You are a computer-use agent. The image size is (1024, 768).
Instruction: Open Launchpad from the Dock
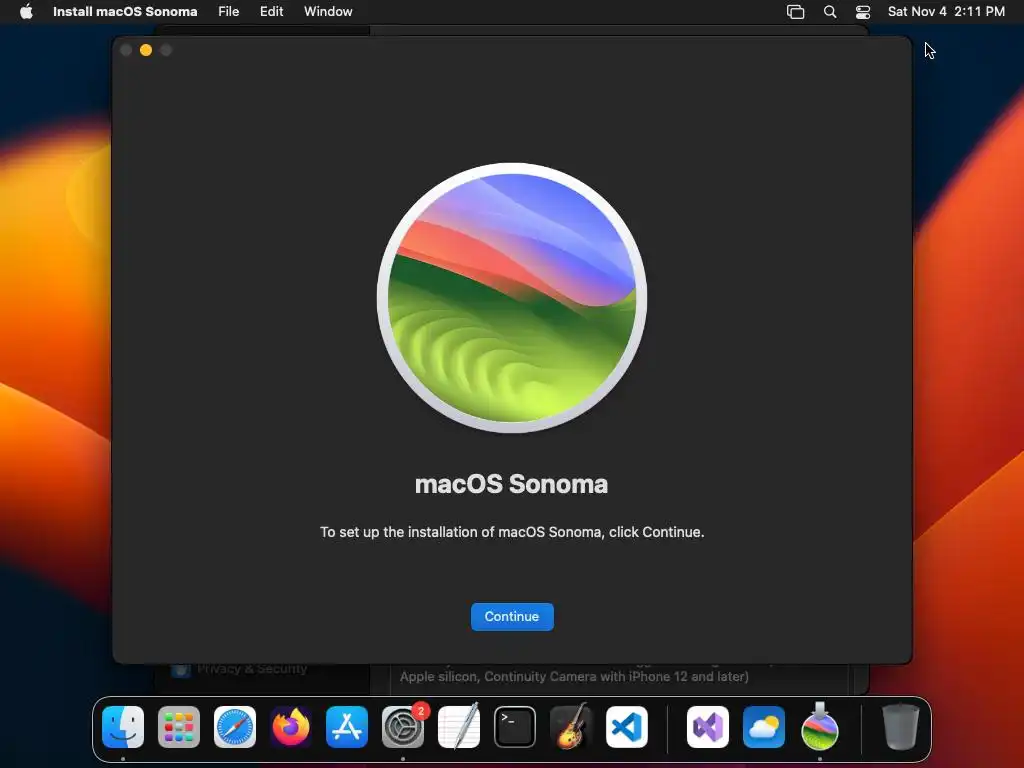click(179, 727)
